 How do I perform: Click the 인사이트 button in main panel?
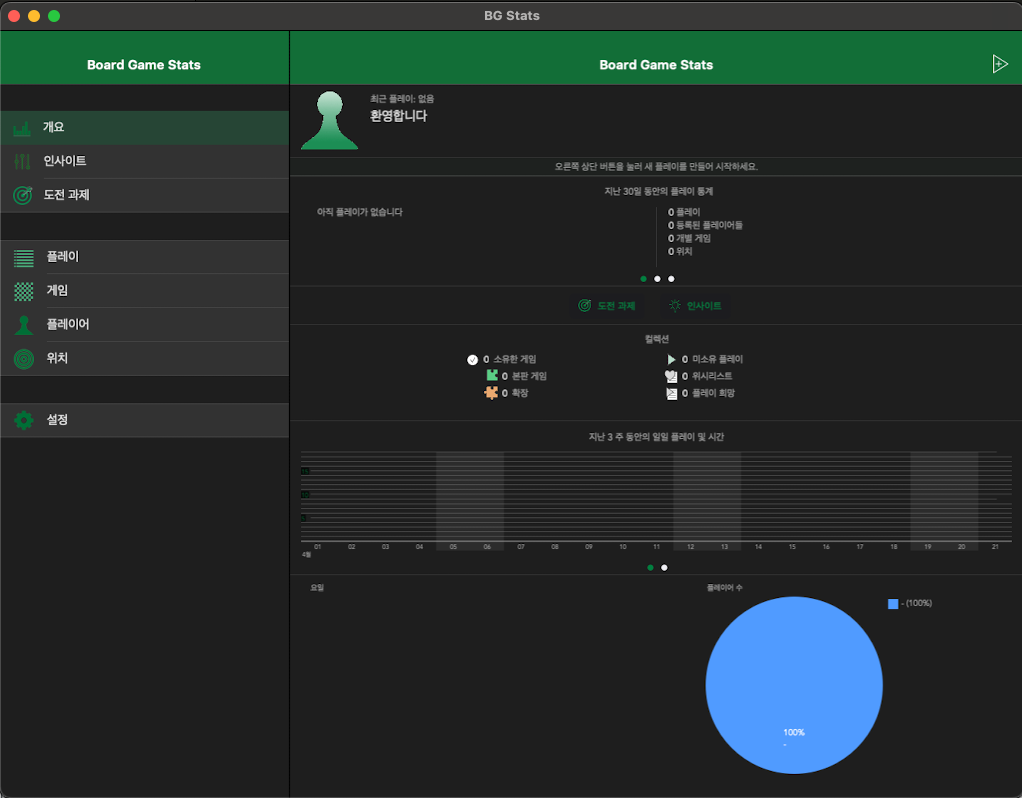pyautogui.click(x=695, y=305)
